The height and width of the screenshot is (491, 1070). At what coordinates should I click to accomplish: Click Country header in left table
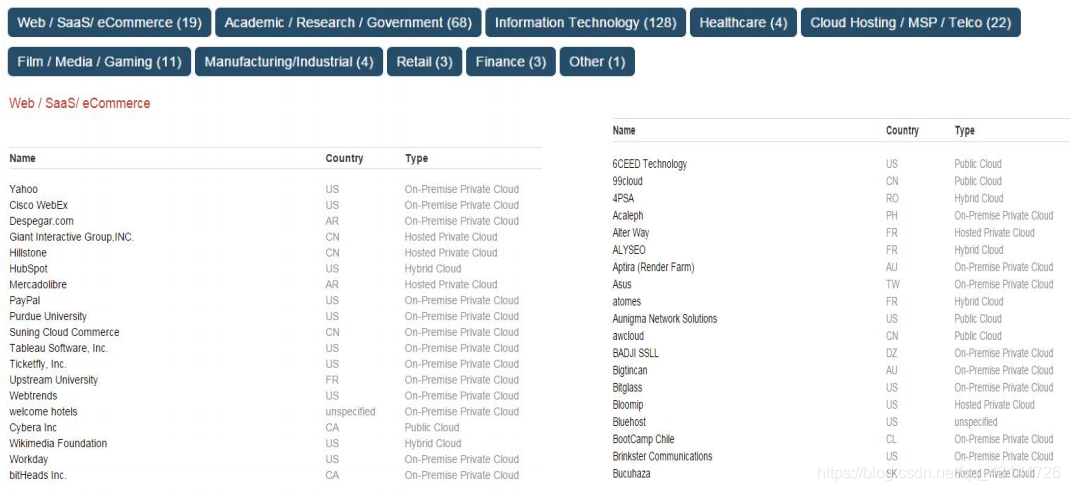tap(344, 158)
